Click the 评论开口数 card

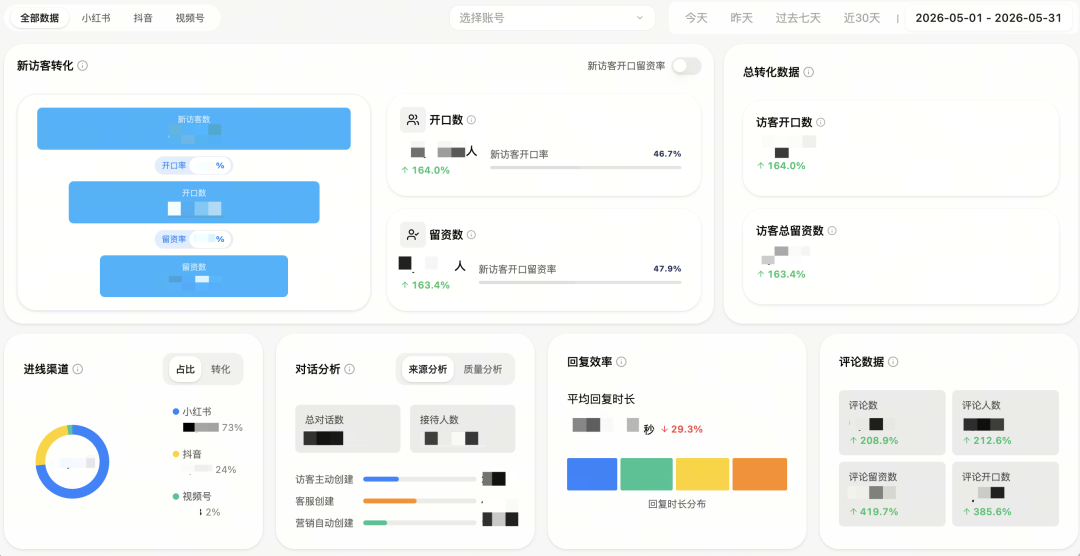pyautogui.click(x=1005, y=494)
